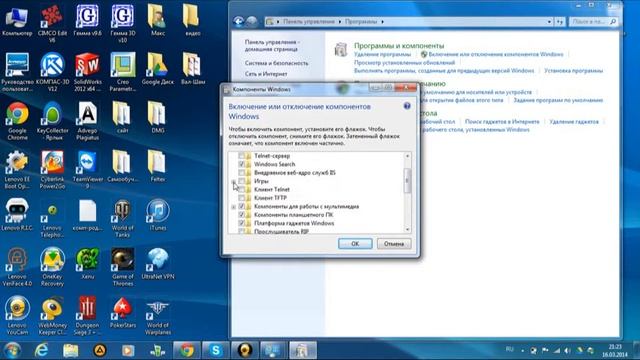The height and width of the screenshot is (360, 640).
Task: Select the OneKey Recovery desktop icon
Action: [52, 267]
